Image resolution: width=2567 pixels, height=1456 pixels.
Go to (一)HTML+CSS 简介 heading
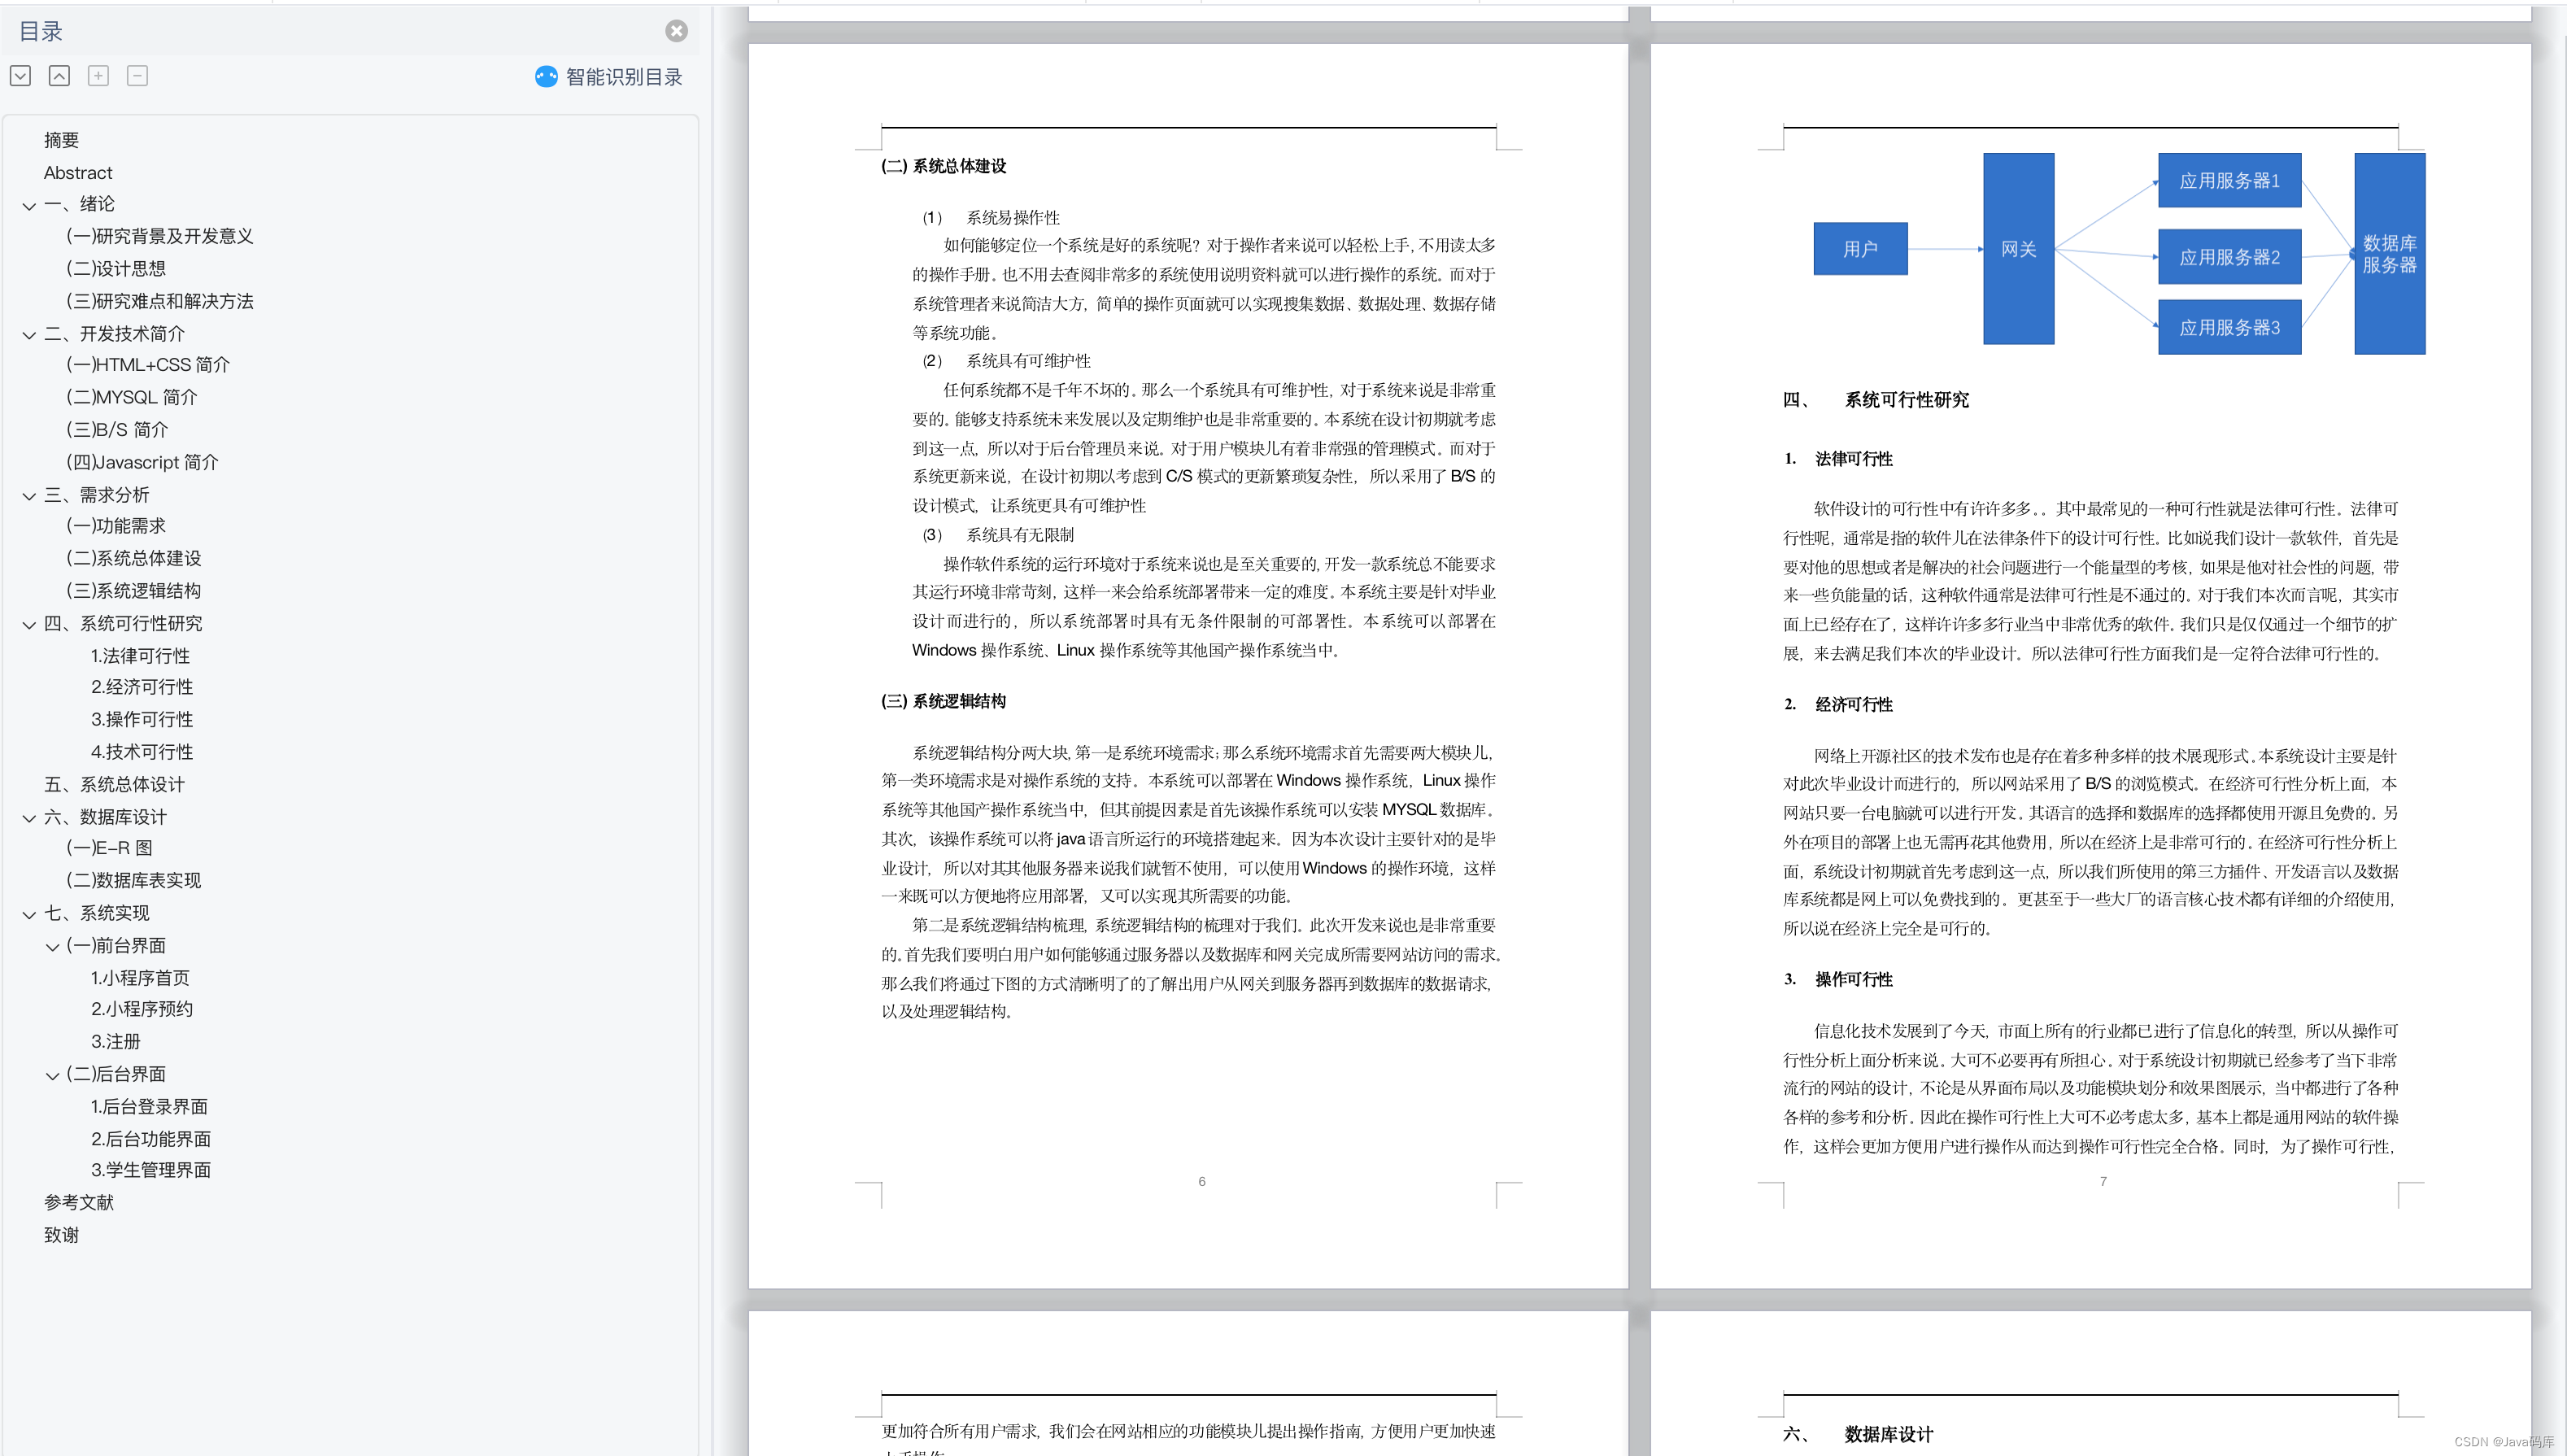click(x=147, y=365)
